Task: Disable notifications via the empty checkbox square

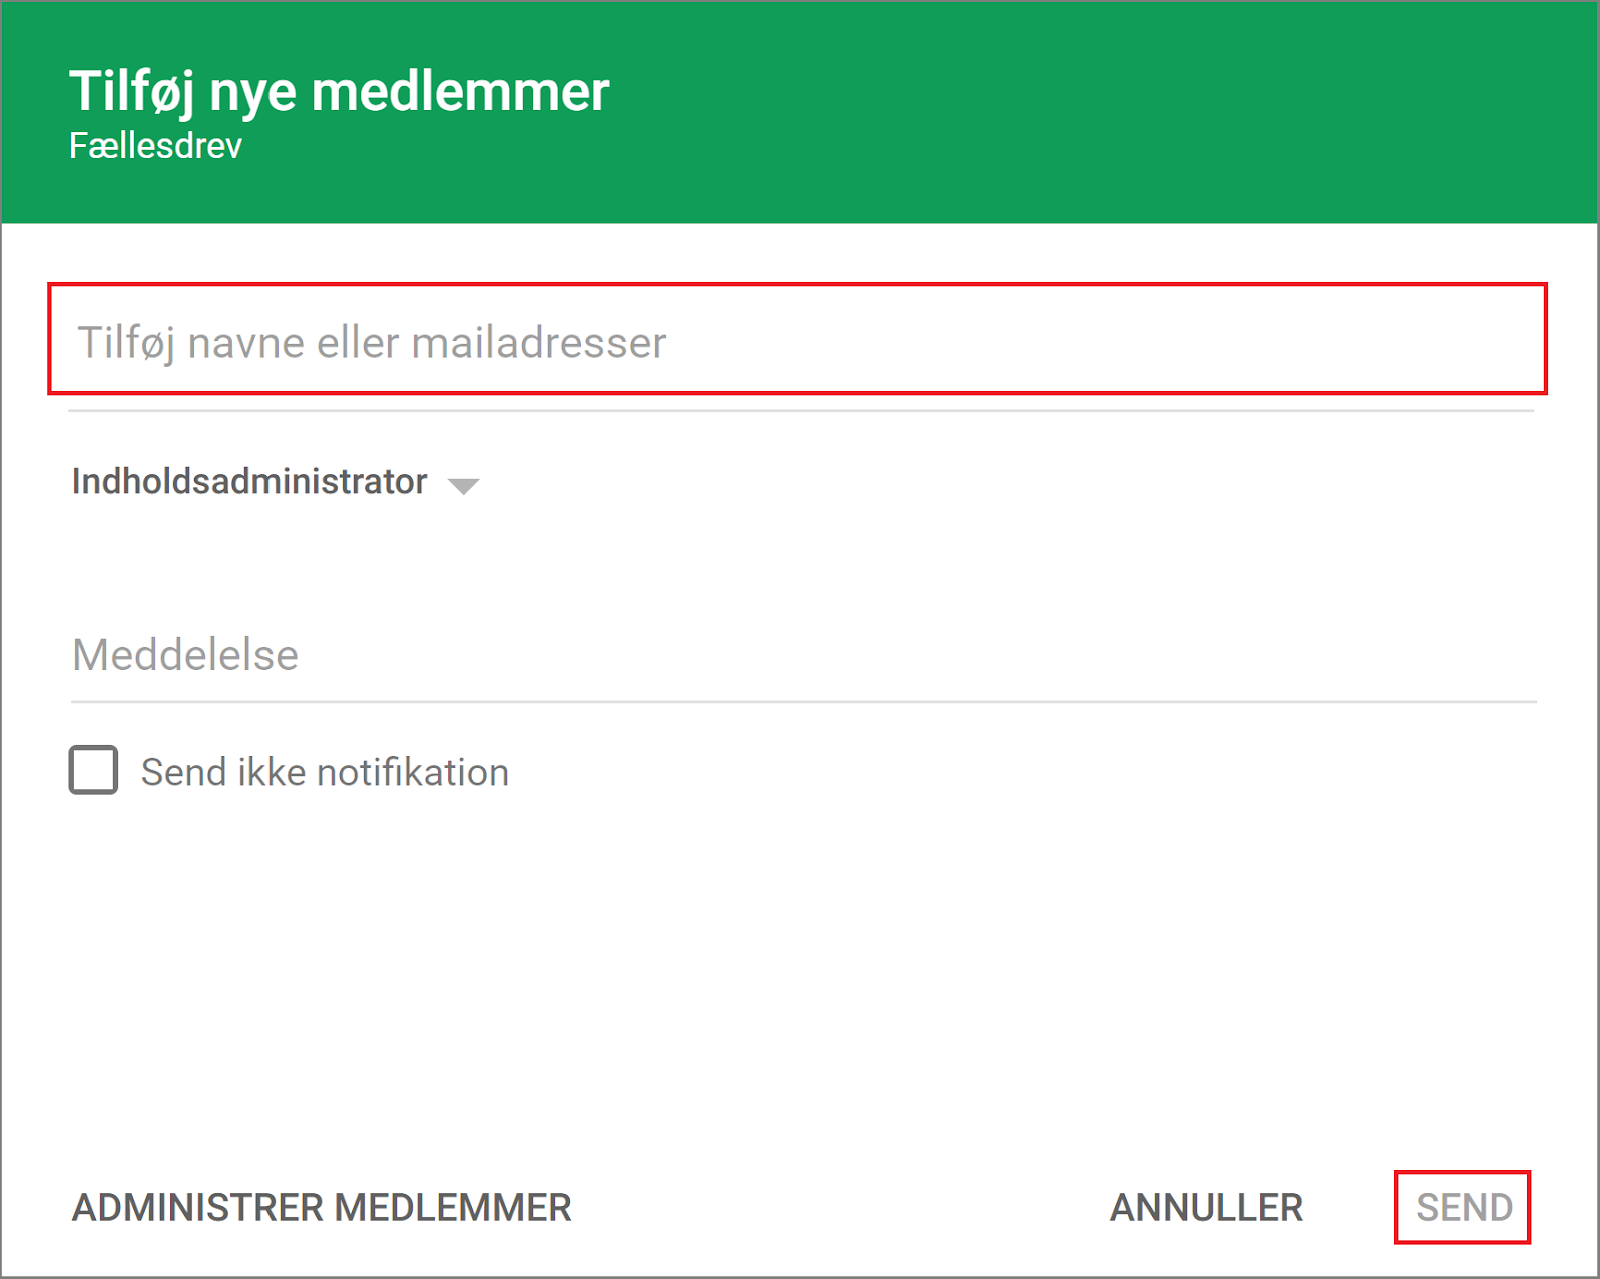Action: pyautogui.click(x=93, y=770)
